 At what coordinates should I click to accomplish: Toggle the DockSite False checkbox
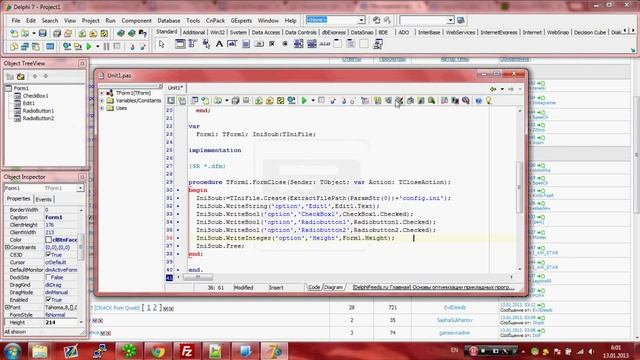[48, 277]
